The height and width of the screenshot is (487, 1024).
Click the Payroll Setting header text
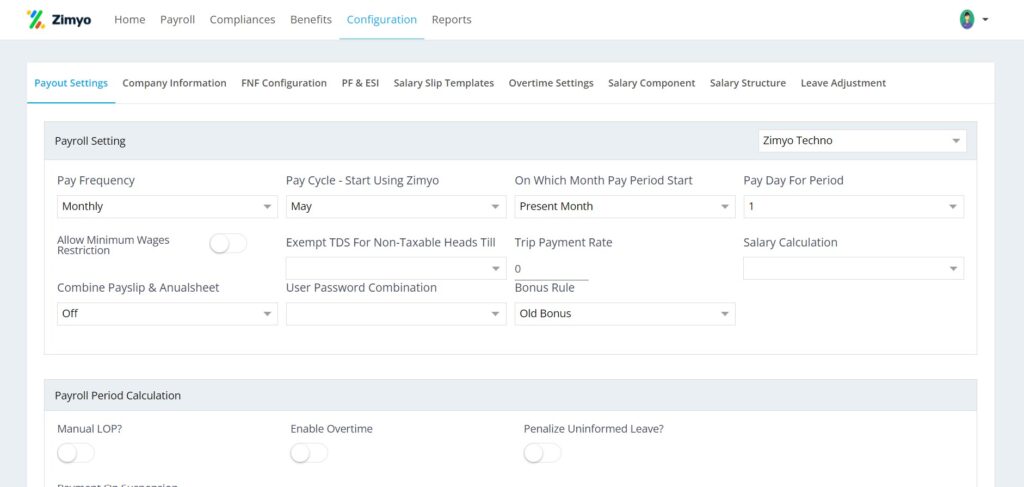click(x=90, y=141)
